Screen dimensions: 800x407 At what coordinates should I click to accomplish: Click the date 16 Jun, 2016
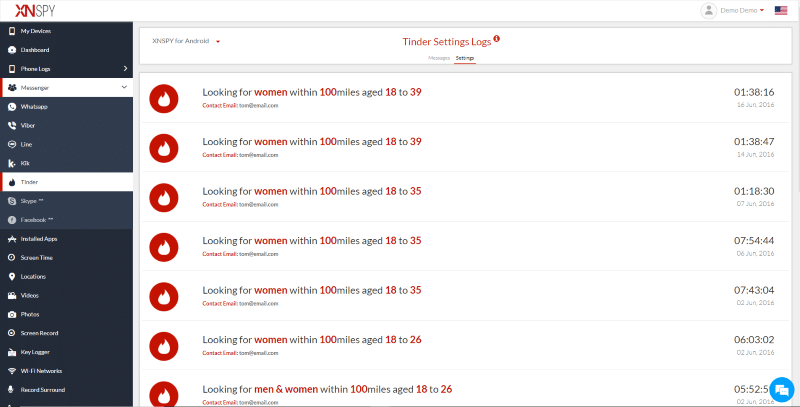[755, 105]
